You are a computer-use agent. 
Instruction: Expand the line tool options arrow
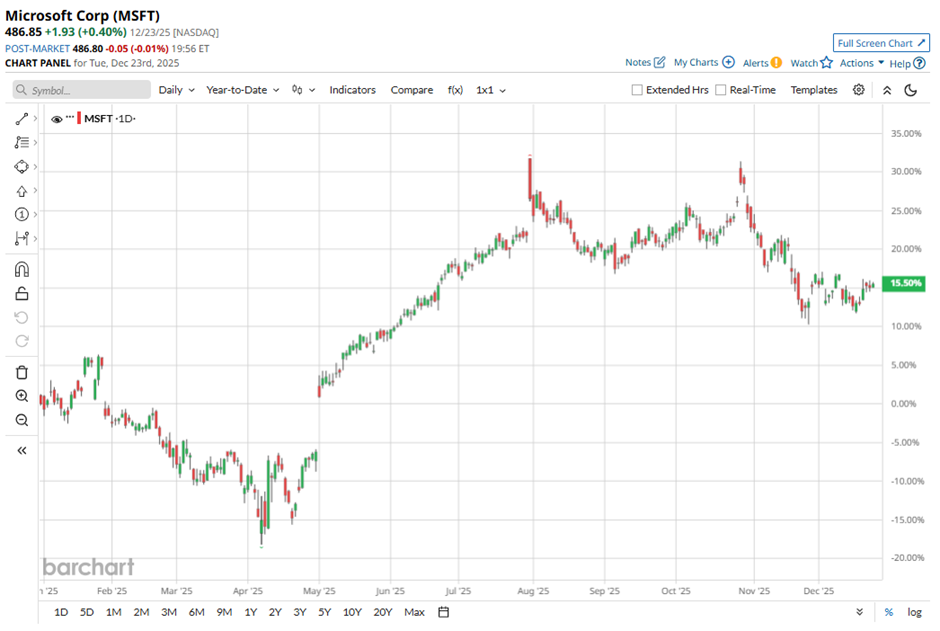[x=35, y=119]
